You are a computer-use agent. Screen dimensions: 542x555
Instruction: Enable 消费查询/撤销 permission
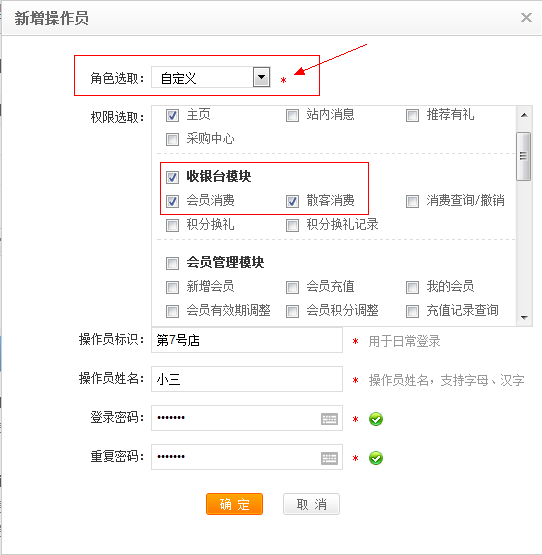(x=412, y=201)
